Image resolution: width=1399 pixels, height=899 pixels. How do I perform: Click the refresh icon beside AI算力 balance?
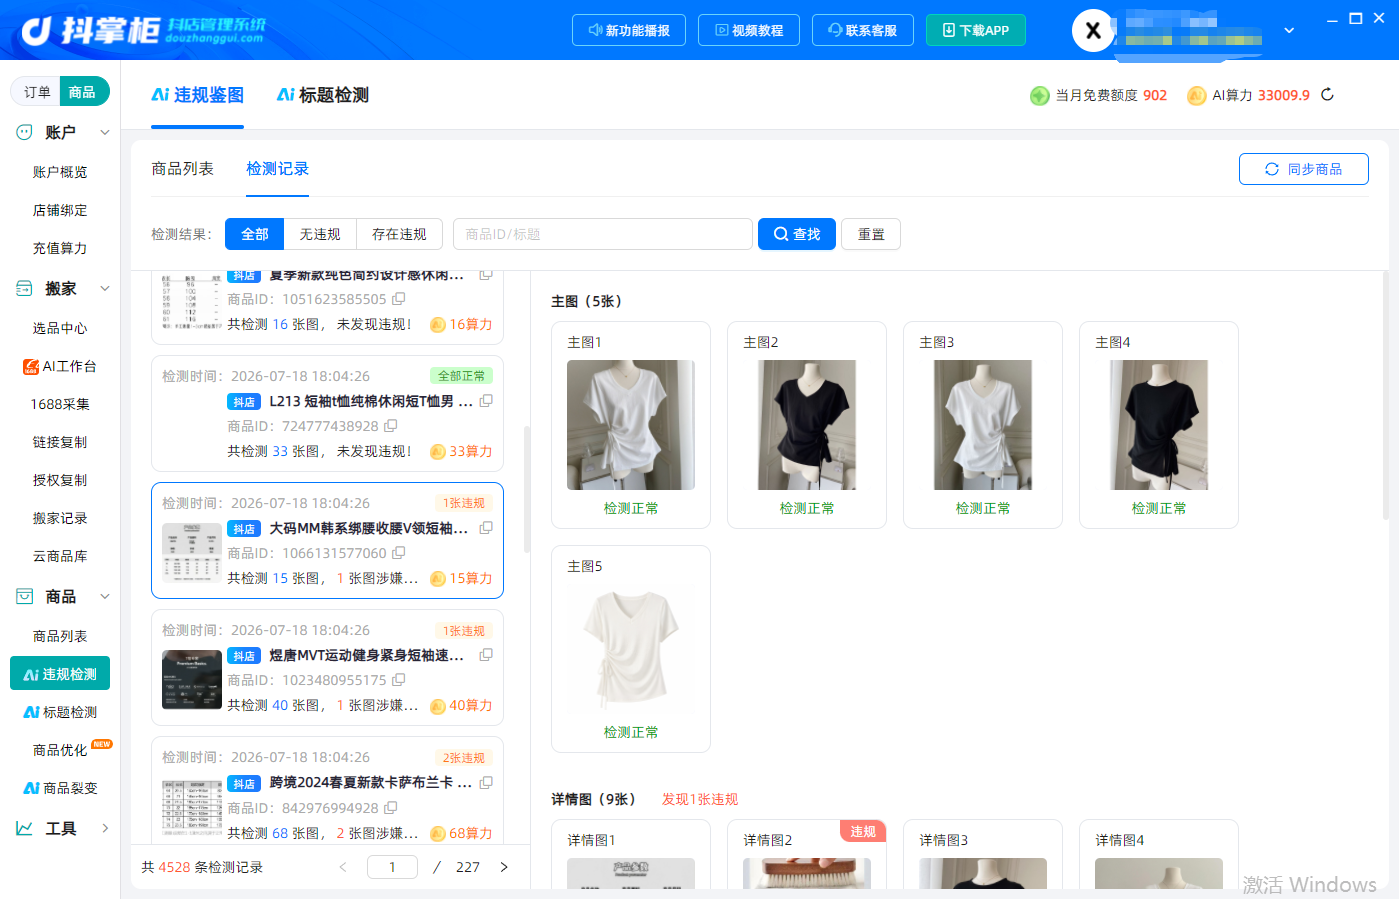pyautogui.click(x=1328, y=95)
